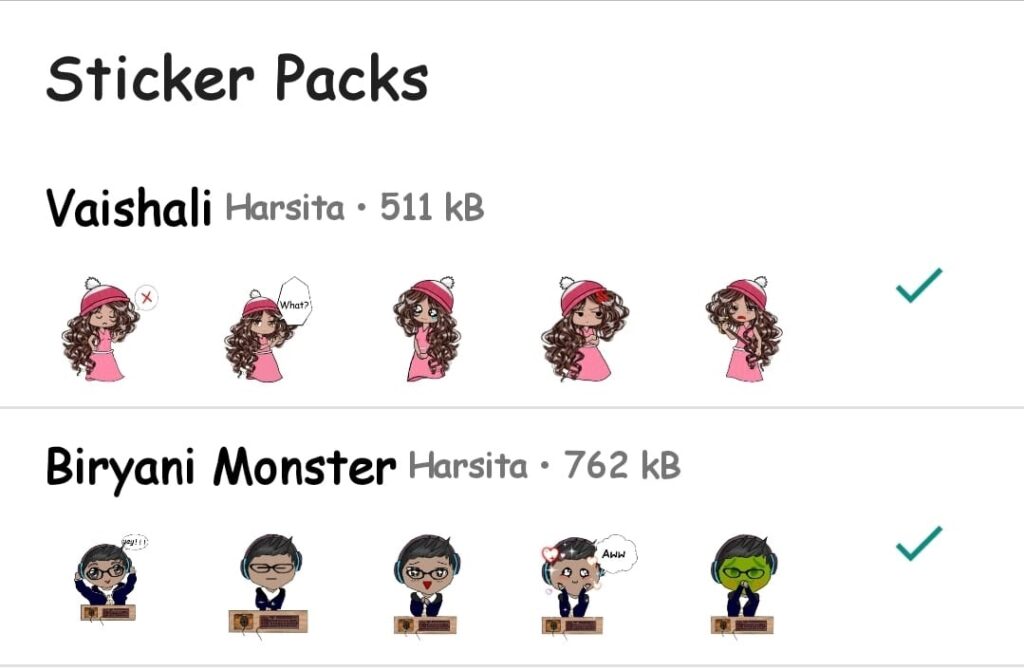Tap Harsita author name under Biryani Monster

468,466
